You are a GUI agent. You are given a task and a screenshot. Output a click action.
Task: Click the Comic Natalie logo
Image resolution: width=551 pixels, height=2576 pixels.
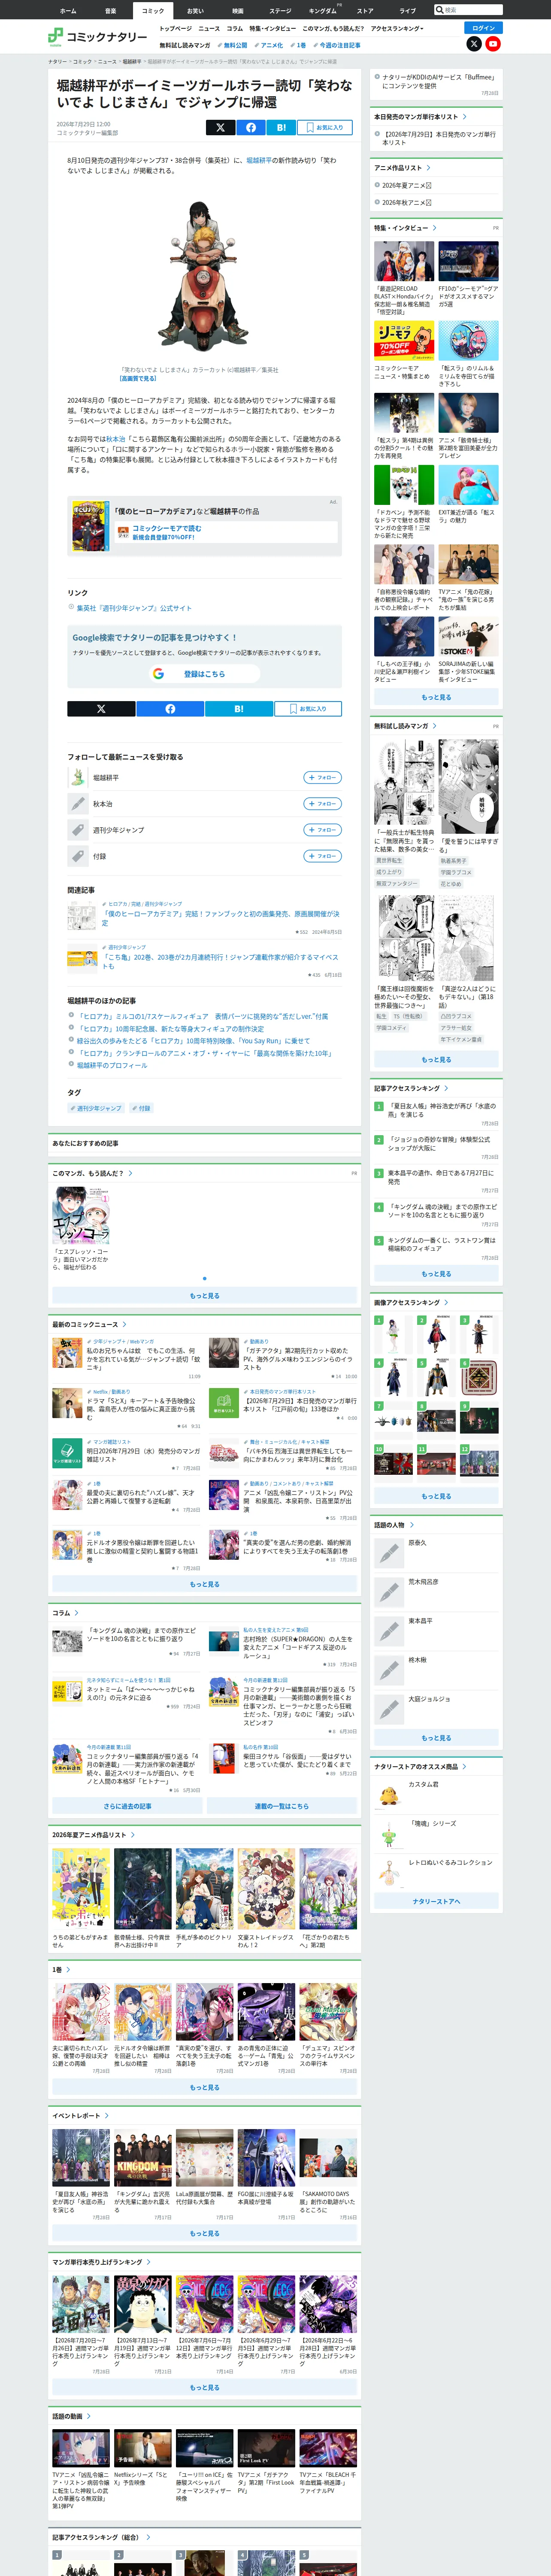(97, 37)
